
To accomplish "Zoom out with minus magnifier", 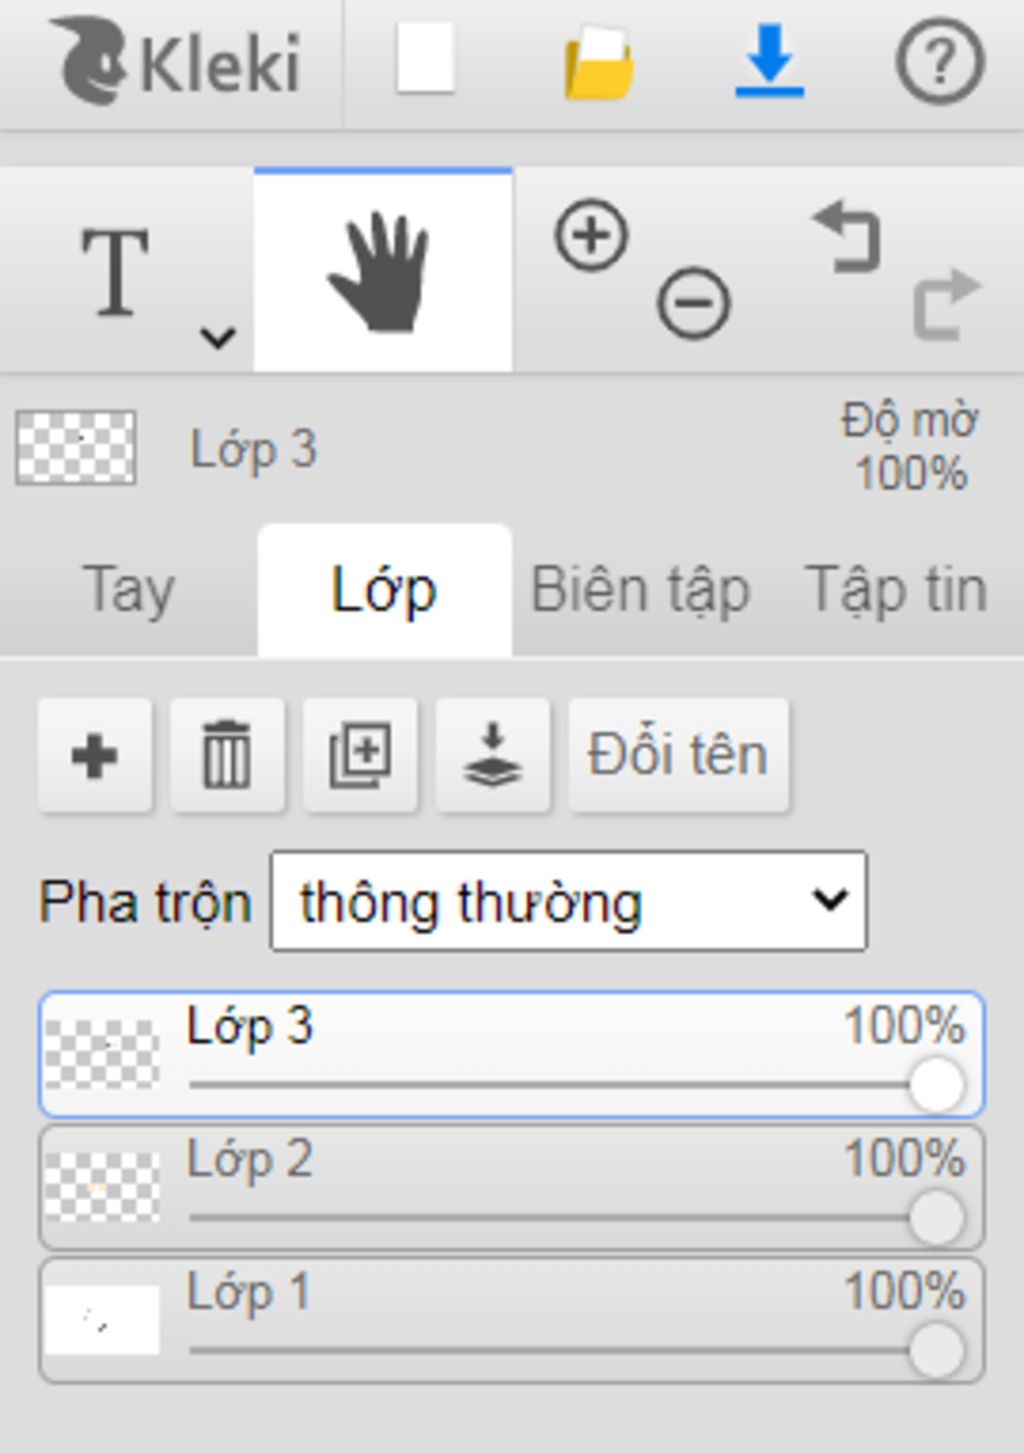I will click(x=693, y=303).
